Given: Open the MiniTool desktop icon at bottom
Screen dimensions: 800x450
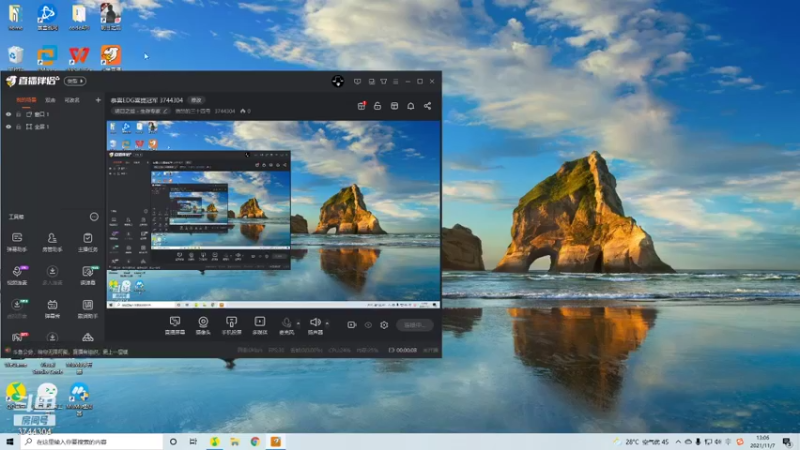Looking at the screenshot, I should (x=79, y=399).
